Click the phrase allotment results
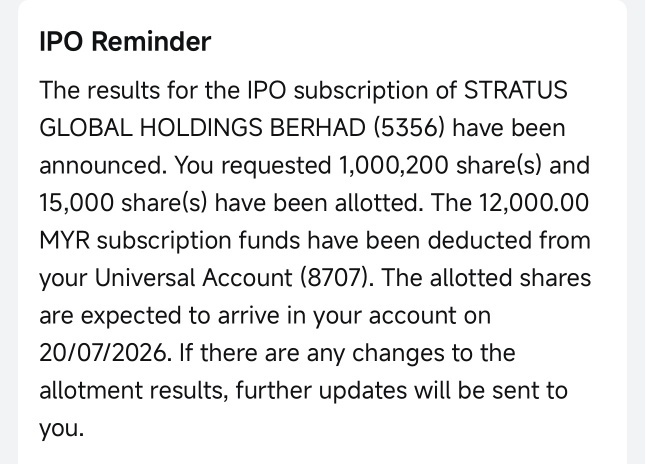Image resolution: width=645 pixels, height=464 pixels. [x=133, y=390]
